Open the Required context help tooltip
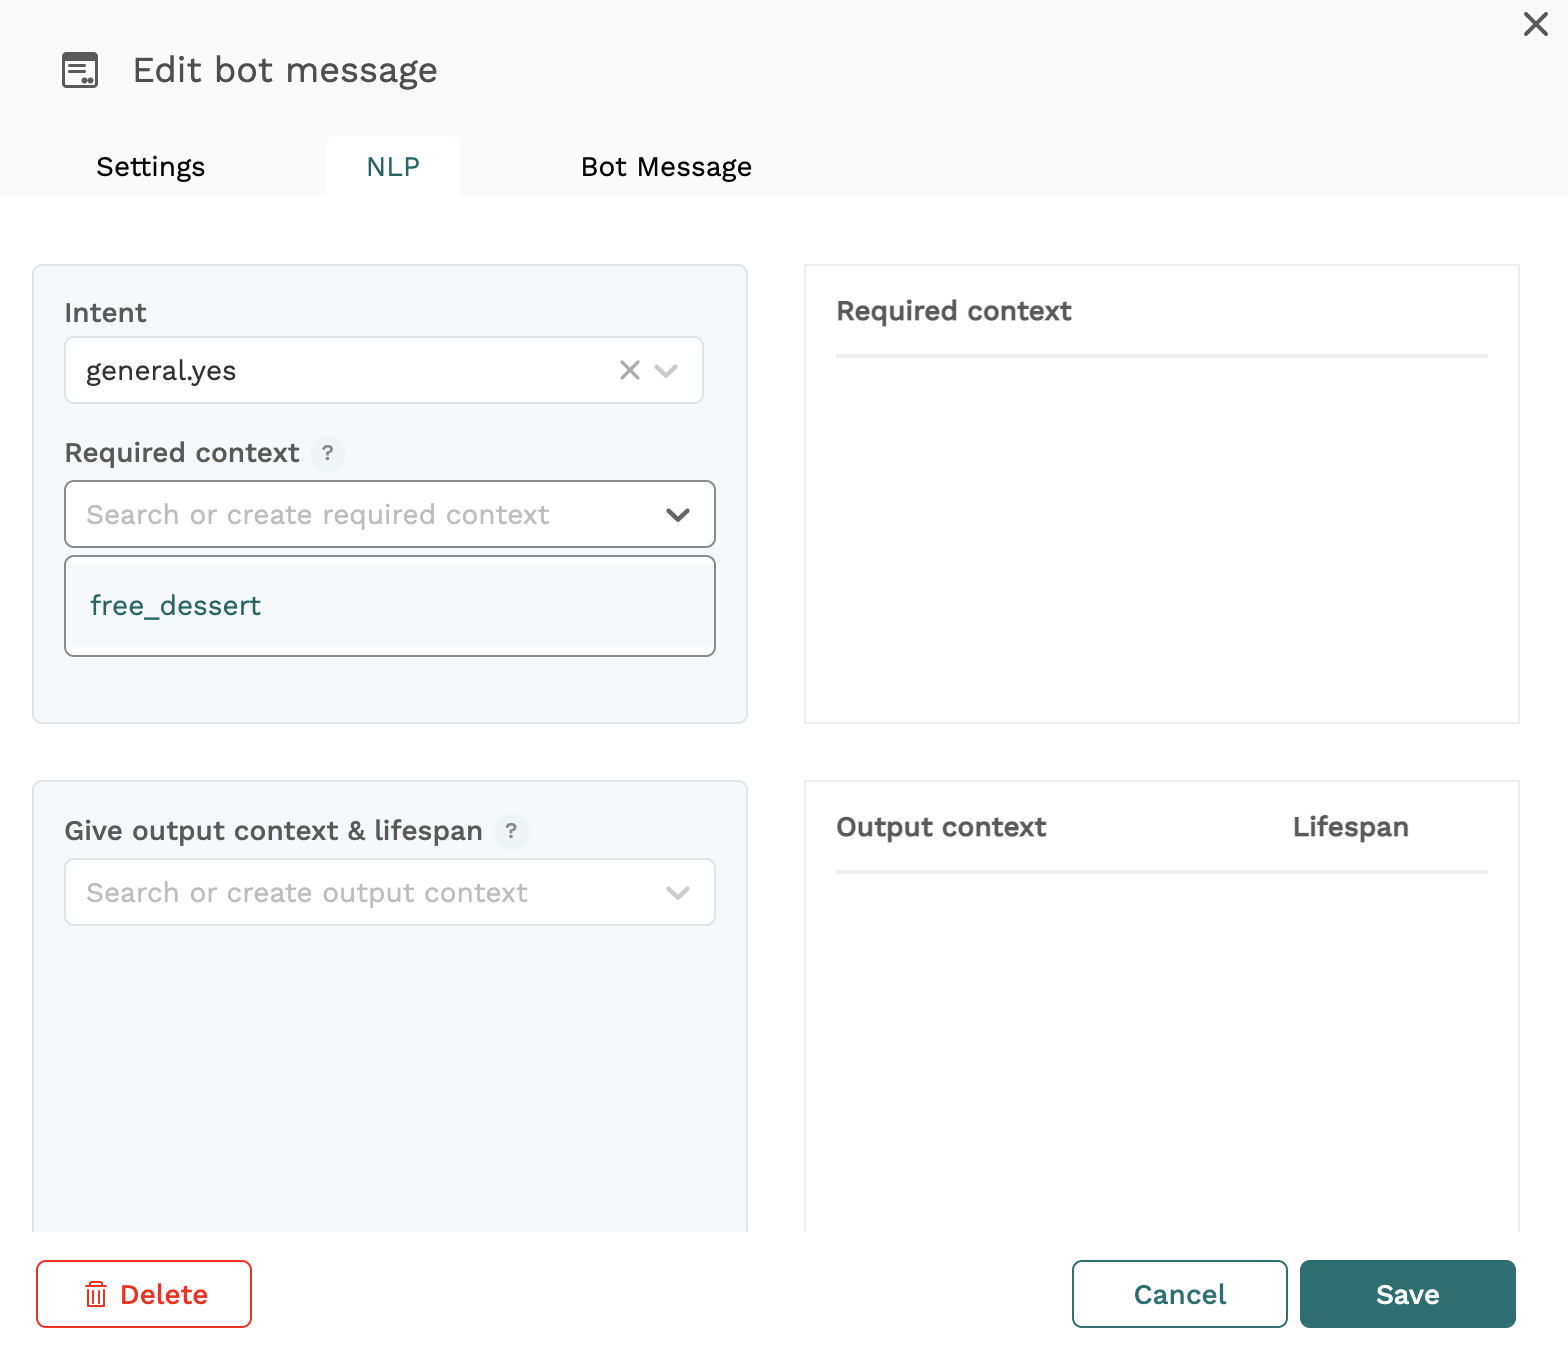1568x1350 pixels. [327, 453]
